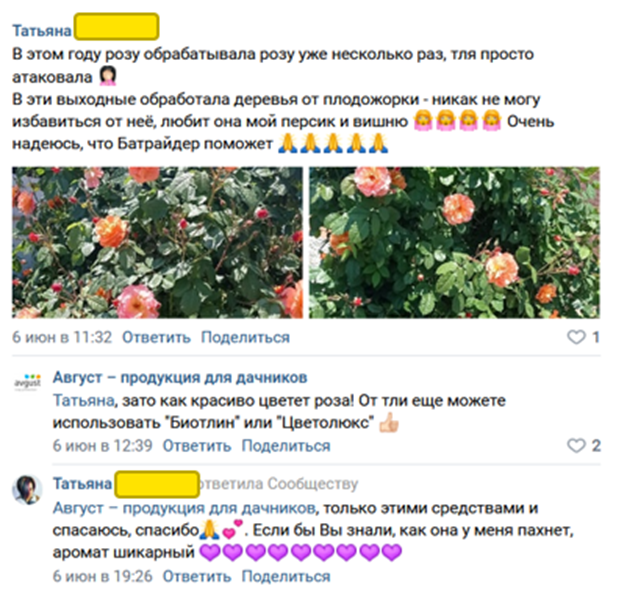Click the Август mention in Tatyana's reply
This screenshot has width=627, height=597.
coord(184,508)
